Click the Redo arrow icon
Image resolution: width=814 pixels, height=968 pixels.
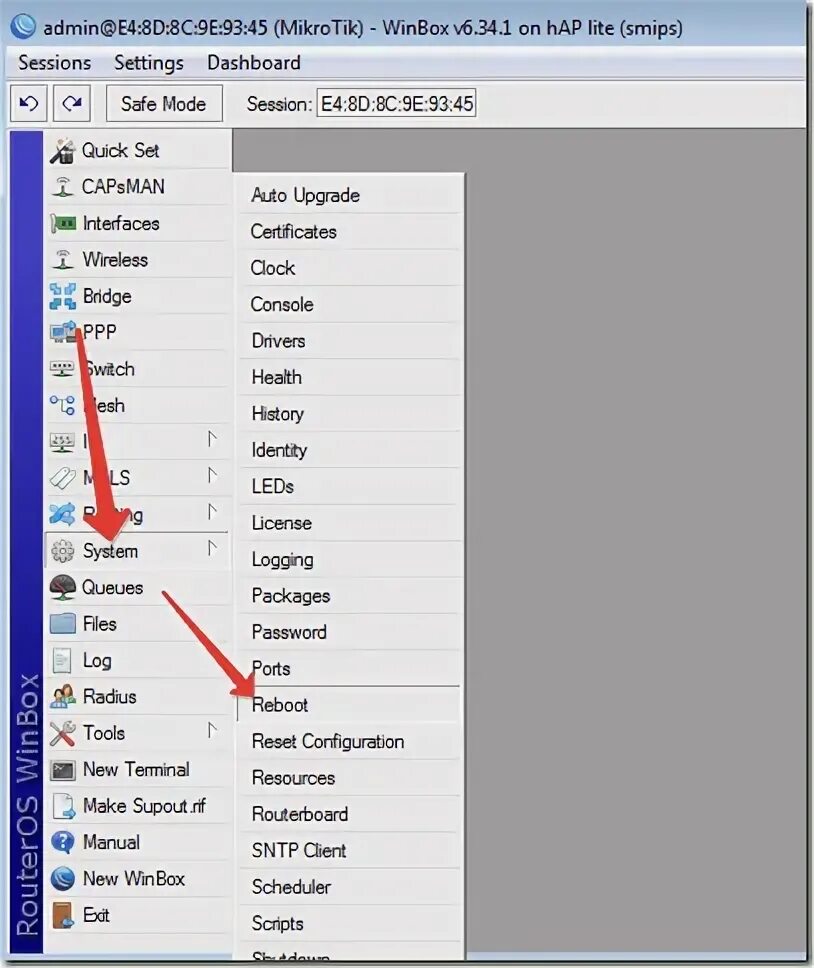[72, 104]
